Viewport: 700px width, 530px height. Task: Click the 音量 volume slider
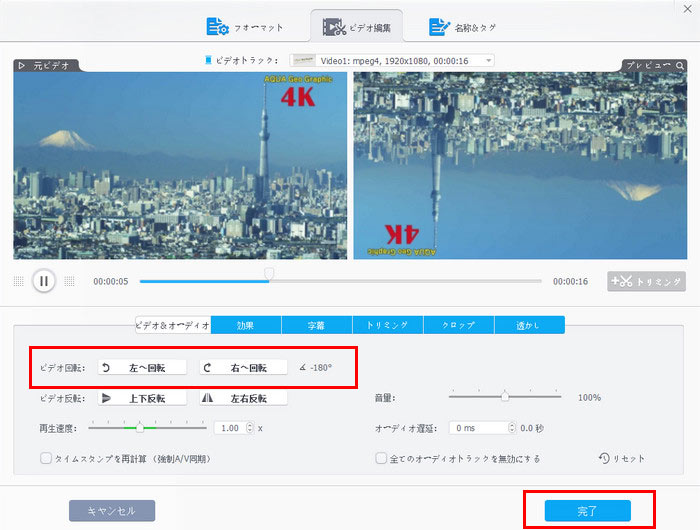pyautogui.click(x=505, y=397)
